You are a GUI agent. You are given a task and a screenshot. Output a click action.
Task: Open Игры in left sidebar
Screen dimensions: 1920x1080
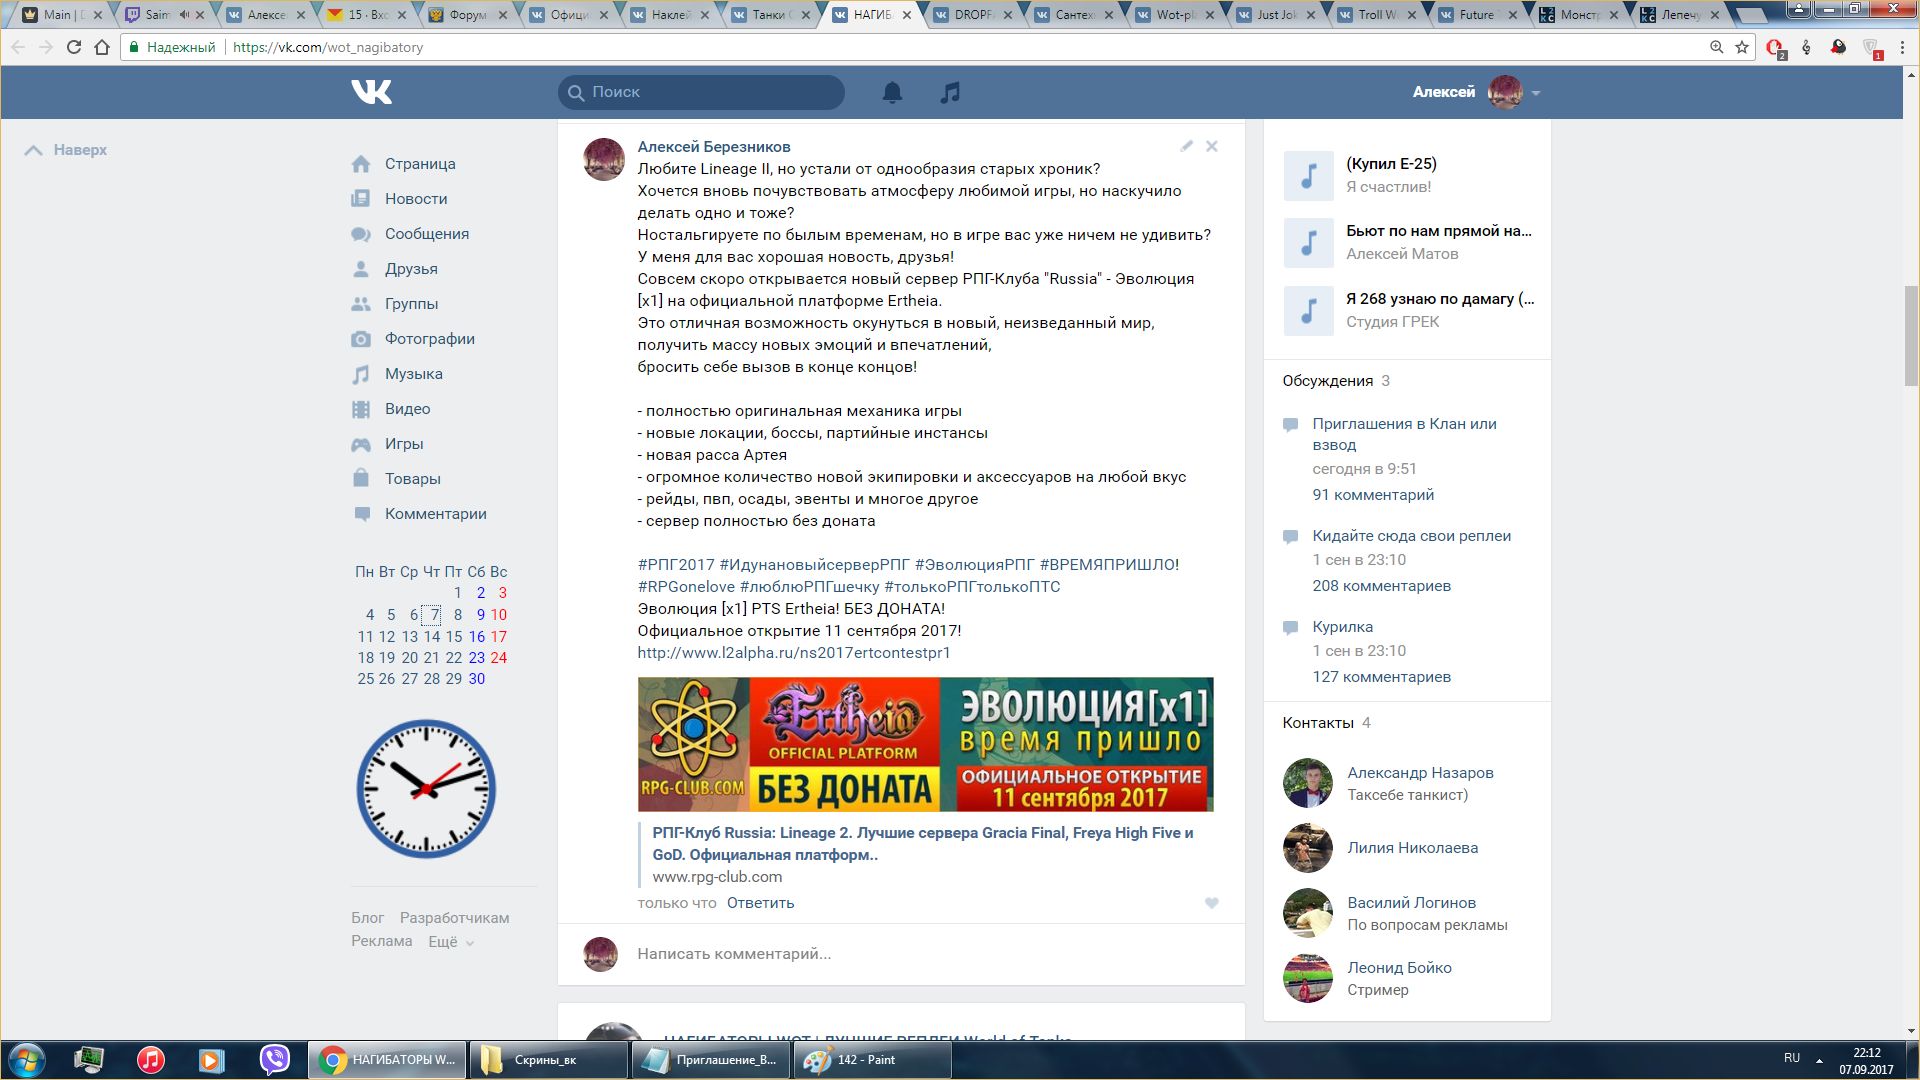point(404,444)
